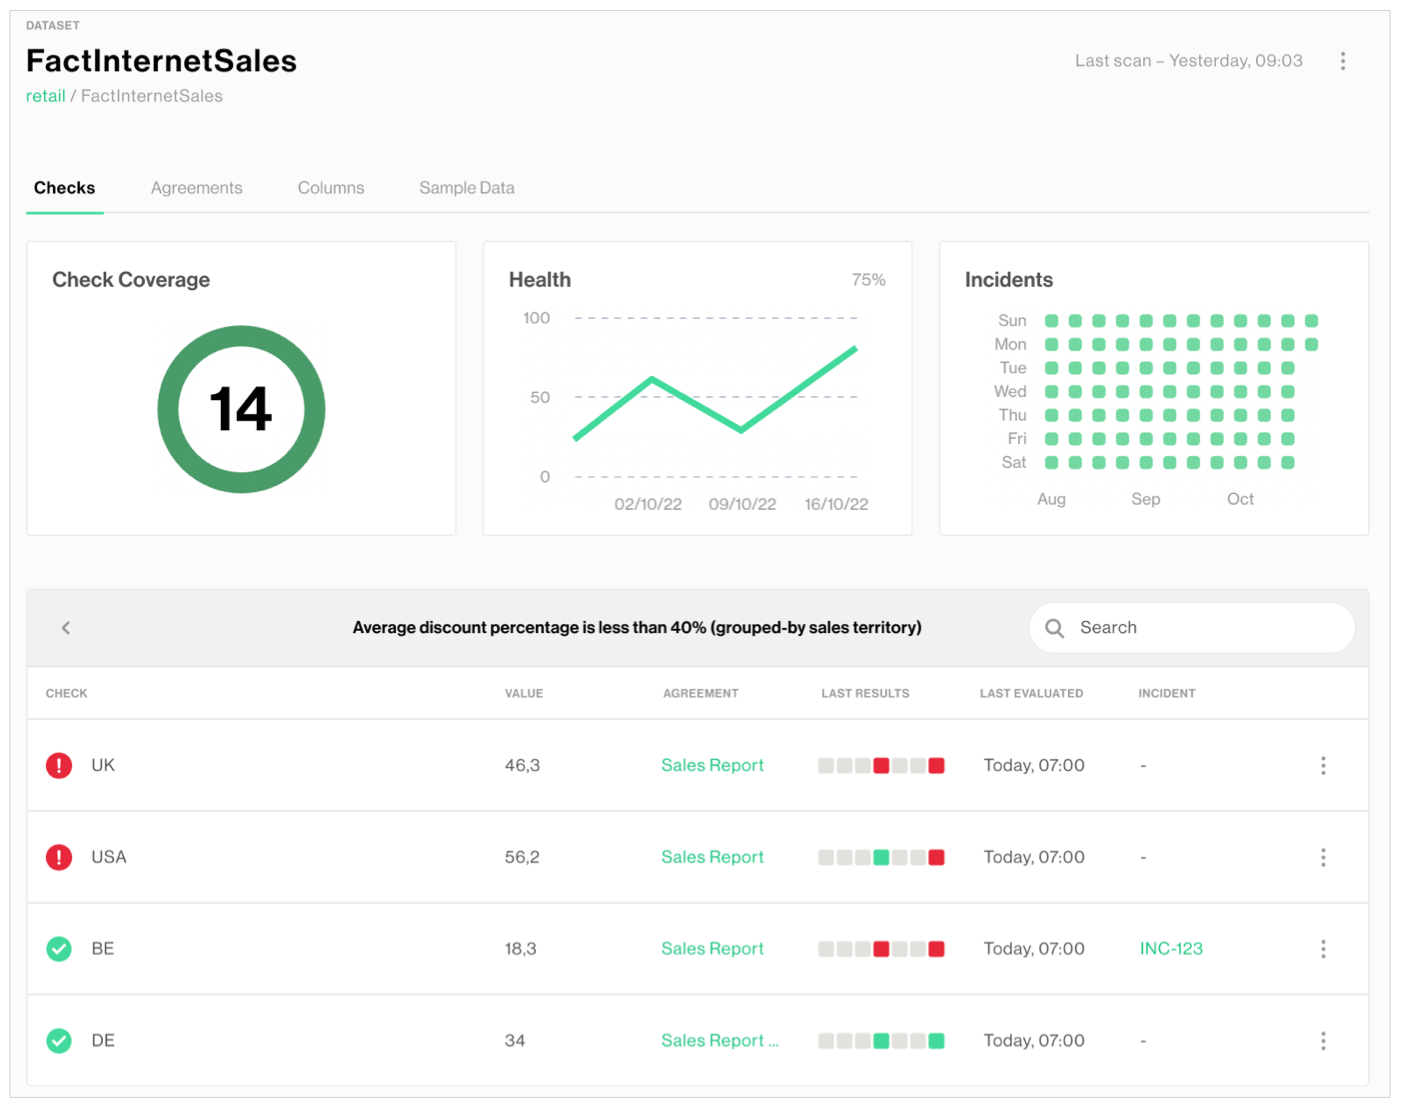Click the green checkmark icon for BE
Viewport: 1402px width, 1112px height.
pos(59,949)
